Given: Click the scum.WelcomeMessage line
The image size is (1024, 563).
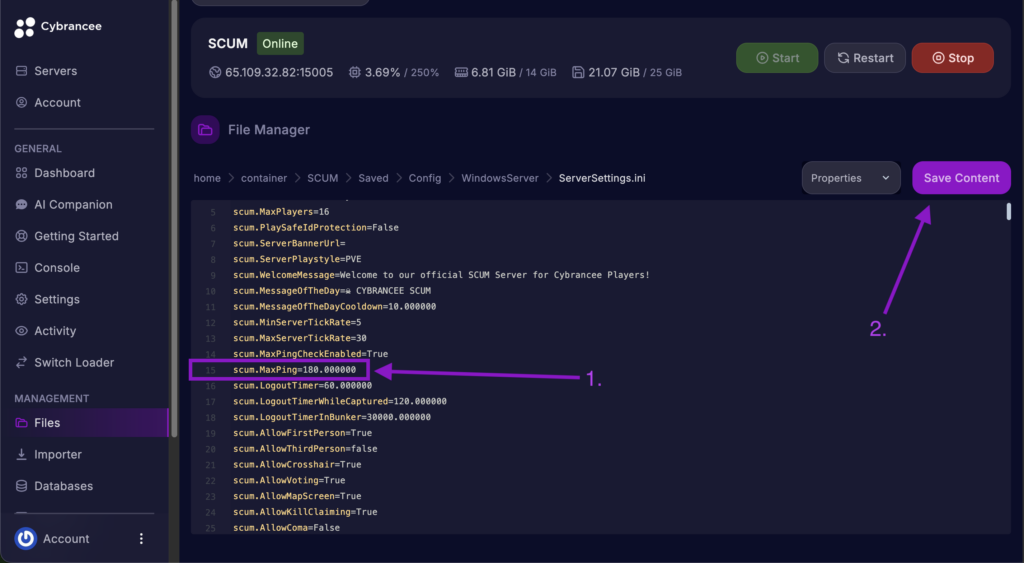Looking at the screenshot, I should [441, 275].
